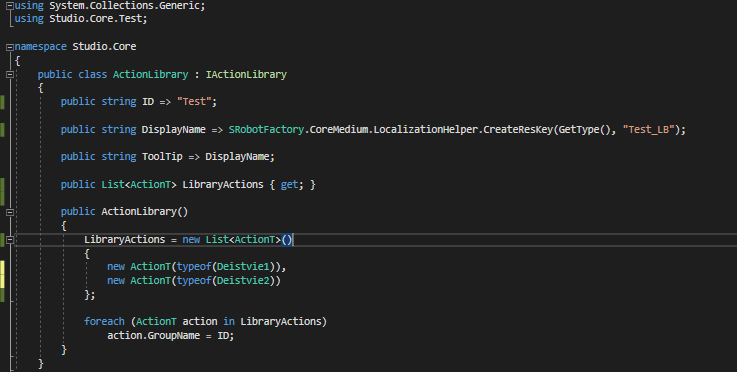This screenshot has width=737, height=372.
Task: Click the ToolTip property name
Action: pos(162,157)
